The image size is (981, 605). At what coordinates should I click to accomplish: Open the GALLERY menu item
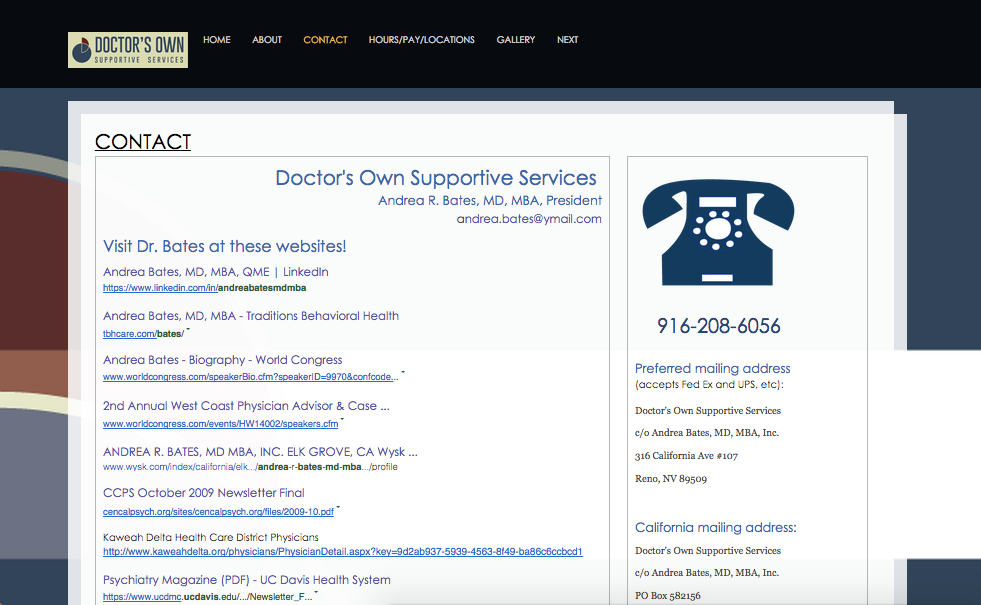point(516,39)
